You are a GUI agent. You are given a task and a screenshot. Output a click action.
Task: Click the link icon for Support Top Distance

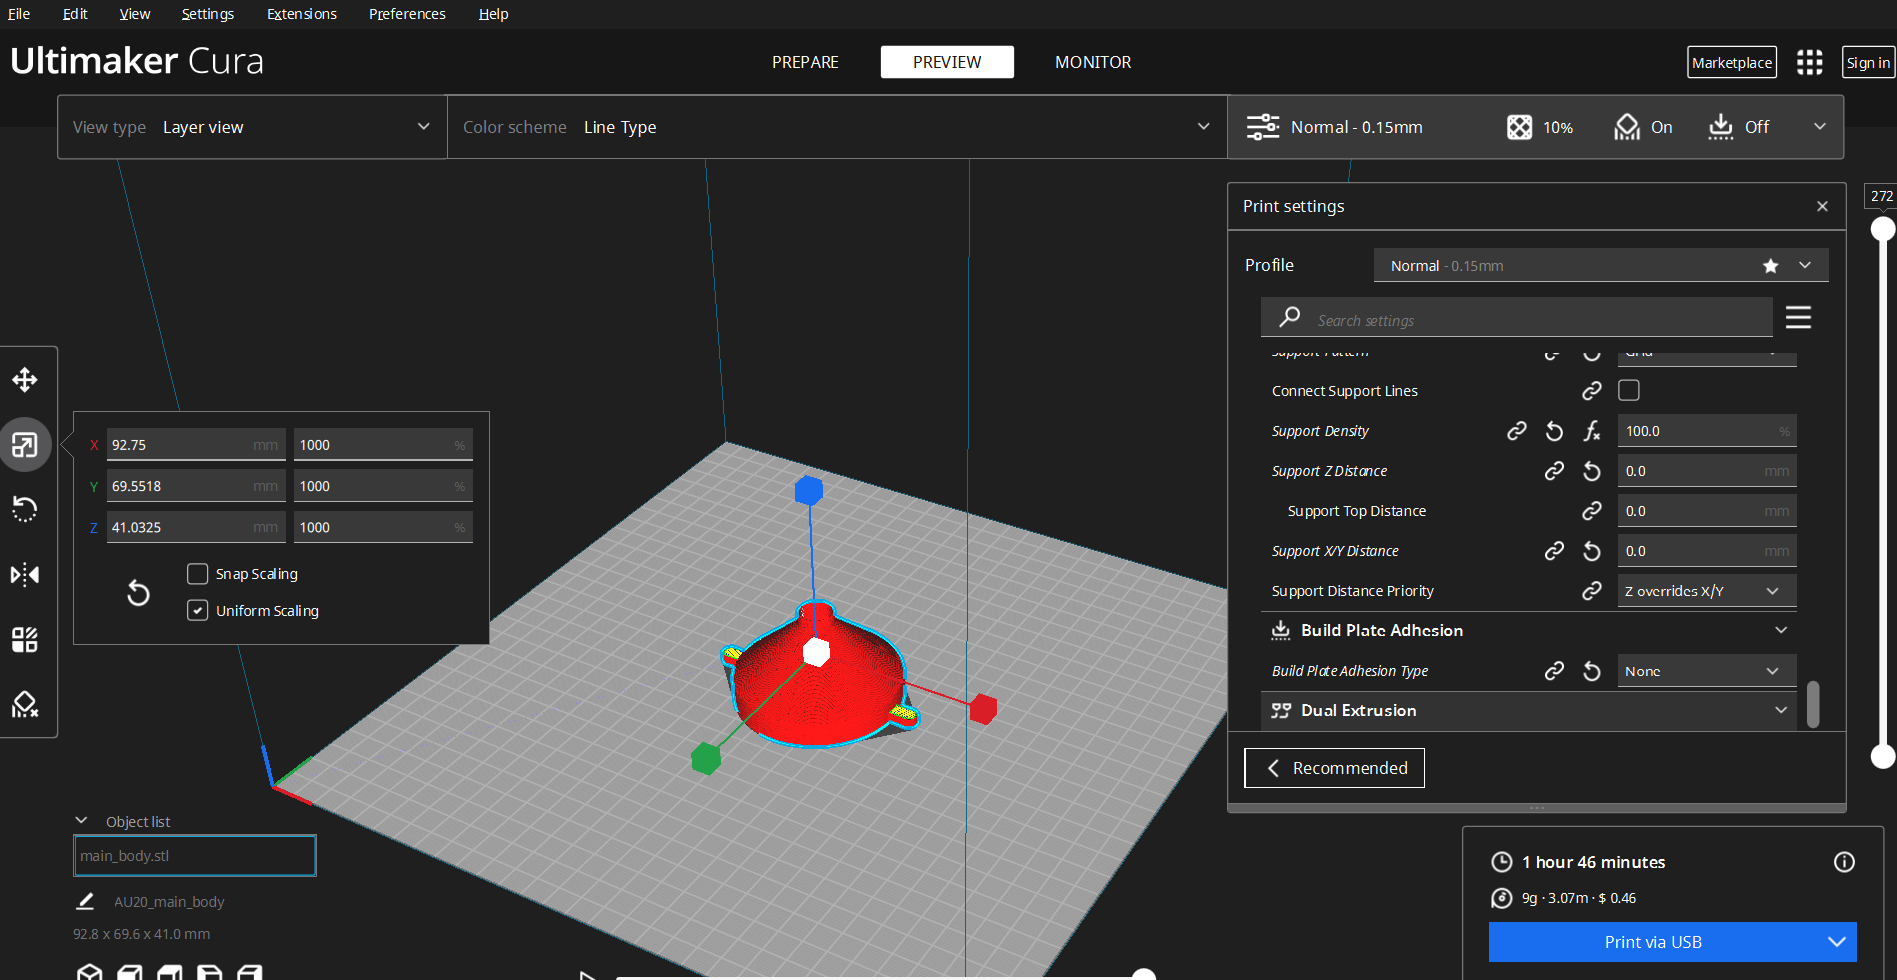tap(1592, 511)
